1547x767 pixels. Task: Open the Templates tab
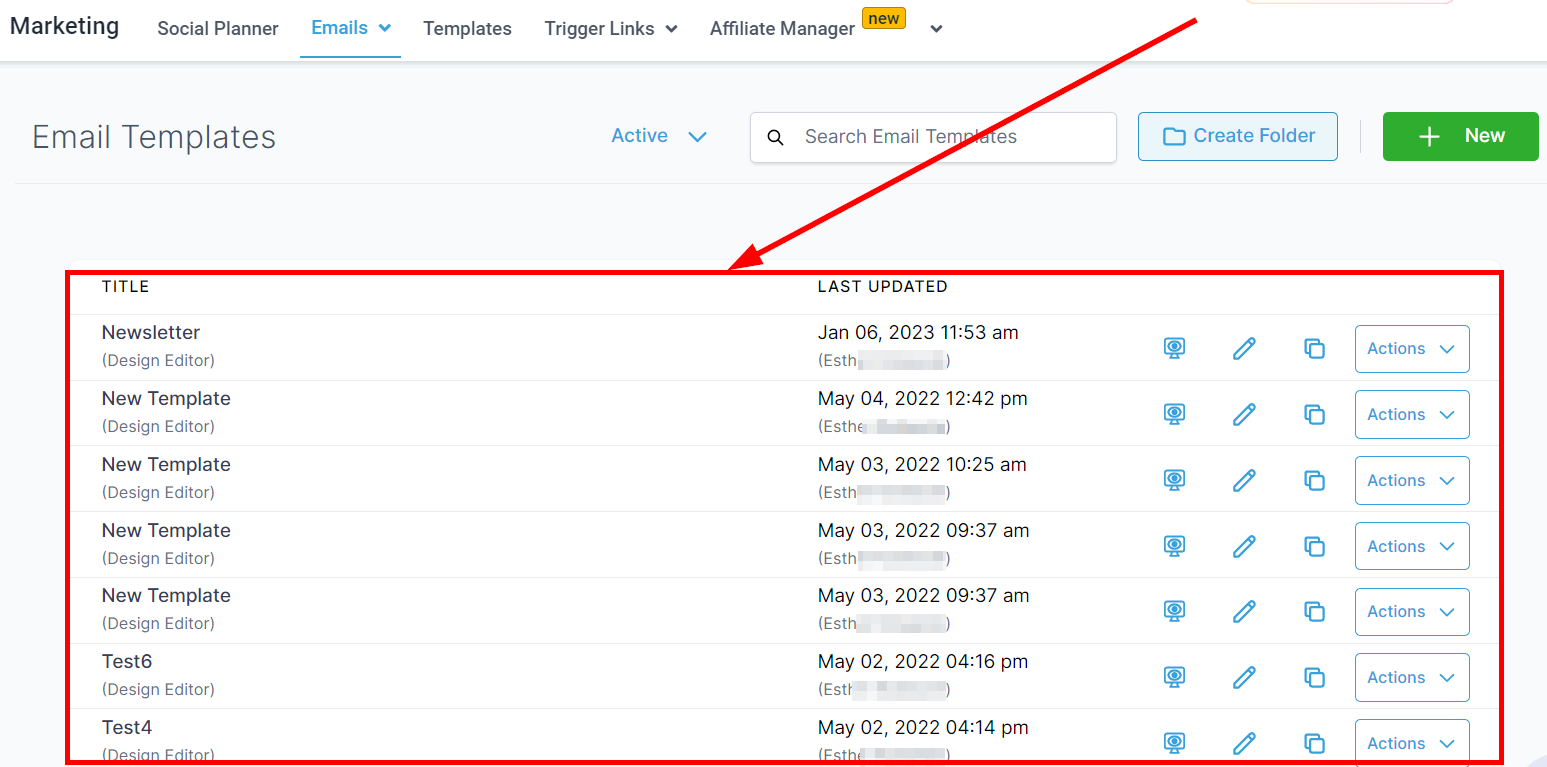(x=467, y=29)
